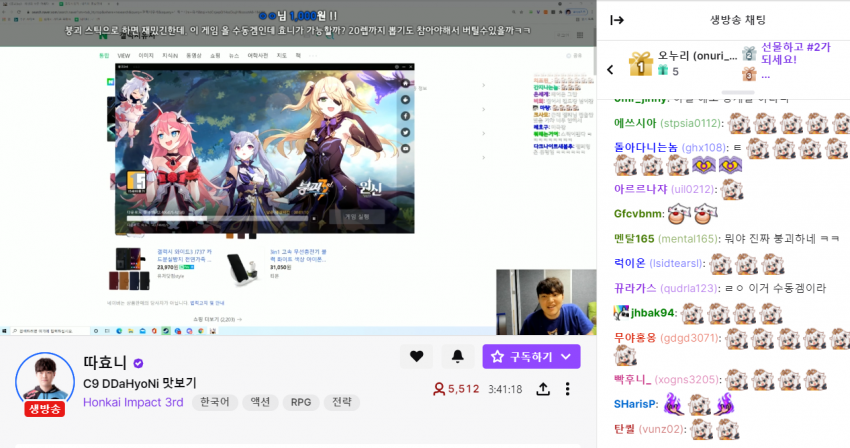Click the verified badge next to 따효니
Image resolution: width=850 pixels, height=448 pixels.
coord(138,363)
